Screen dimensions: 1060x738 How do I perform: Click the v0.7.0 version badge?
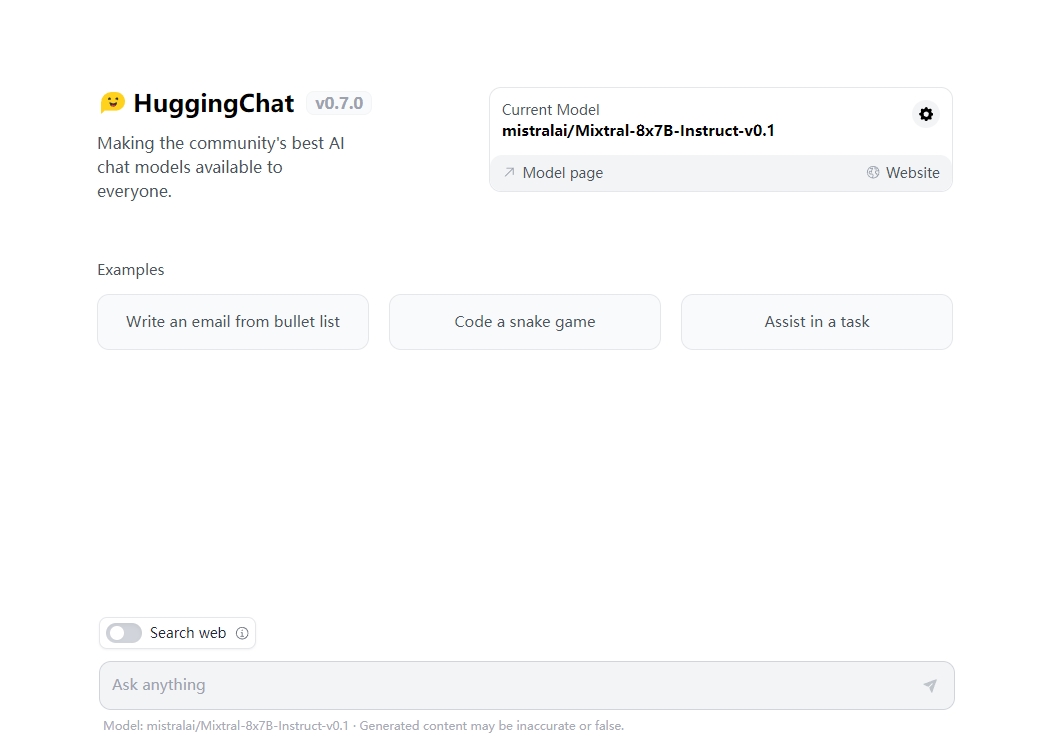[339, 103]
